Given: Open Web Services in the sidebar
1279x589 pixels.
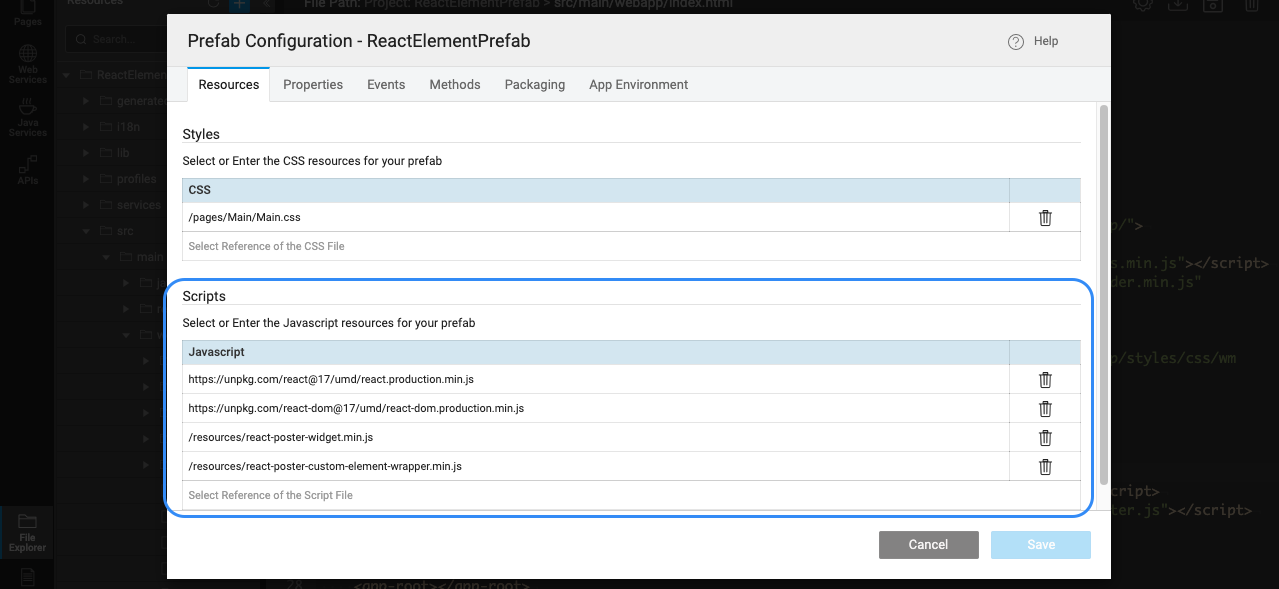Looking at the screenshot, I should tap(27, 63).
